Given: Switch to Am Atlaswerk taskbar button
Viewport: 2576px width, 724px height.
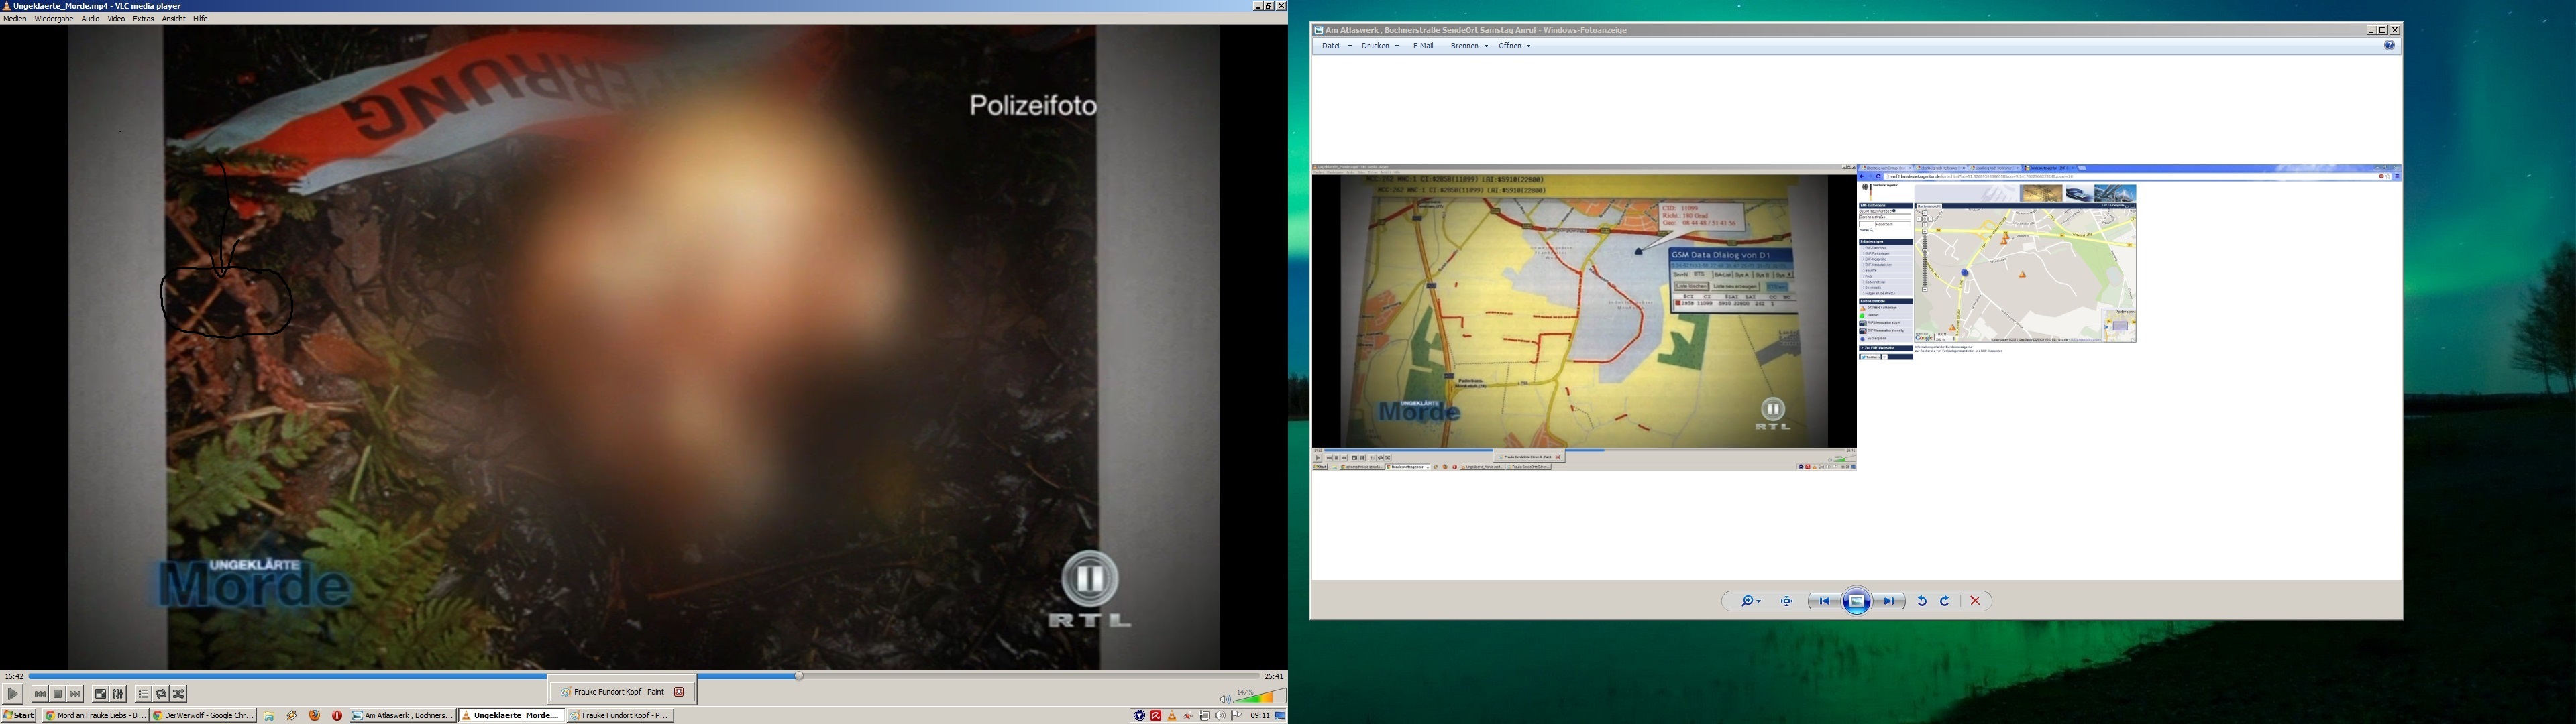Looking at the screenshot, I should pyautogui.click(x=403, y=715).
